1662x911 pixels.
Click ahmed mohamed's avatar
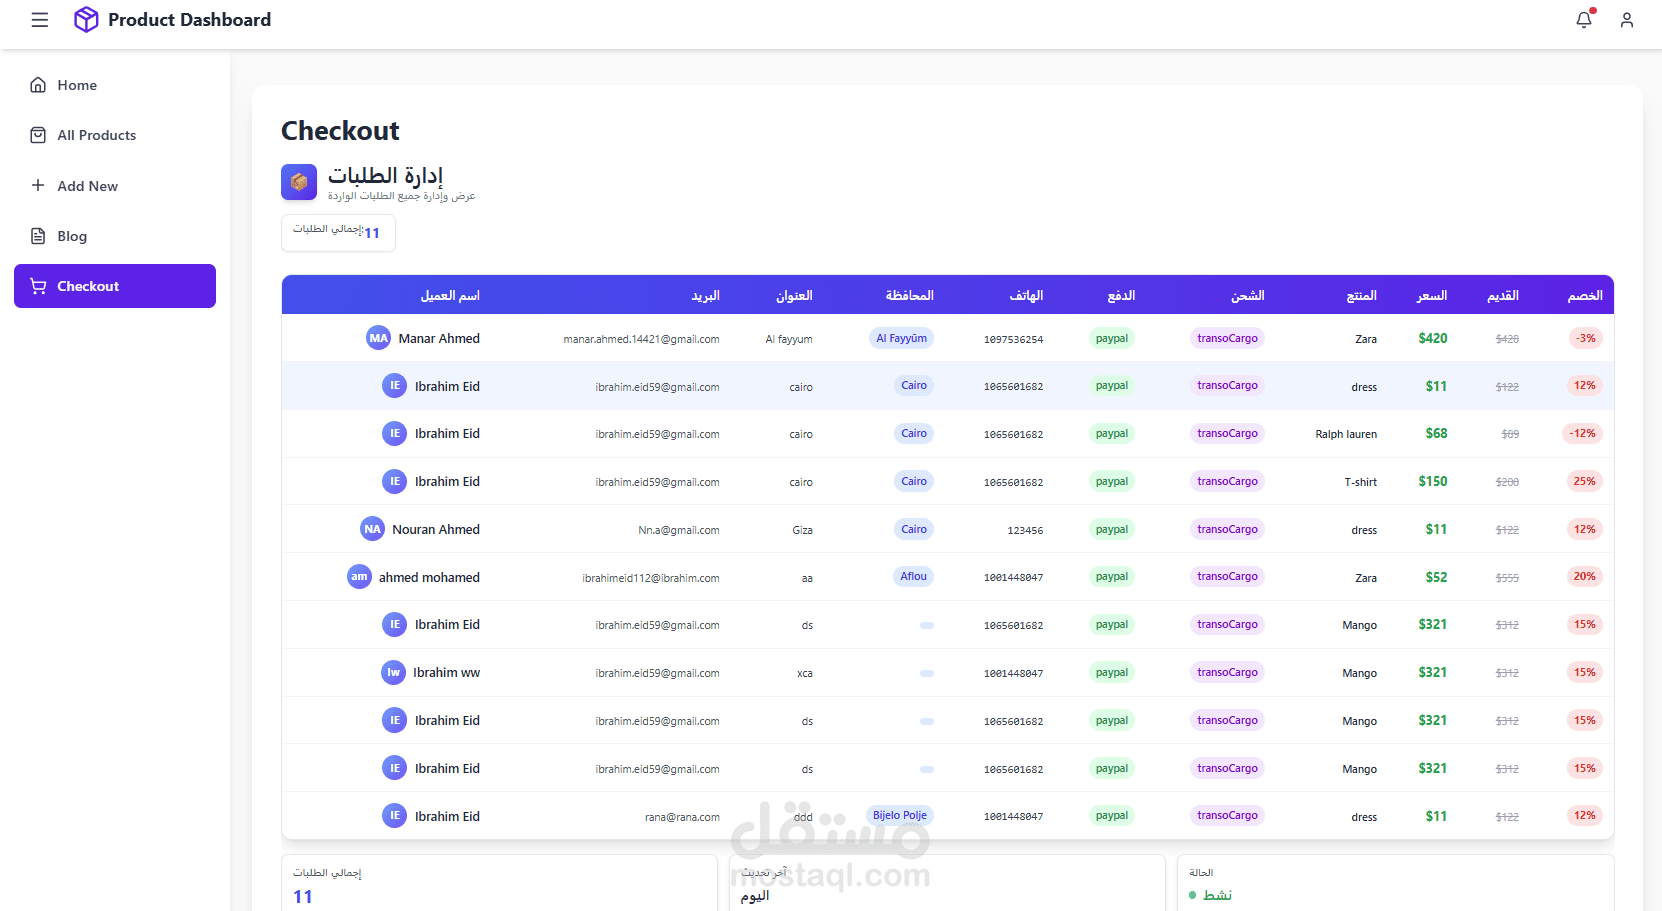[359, 577]
